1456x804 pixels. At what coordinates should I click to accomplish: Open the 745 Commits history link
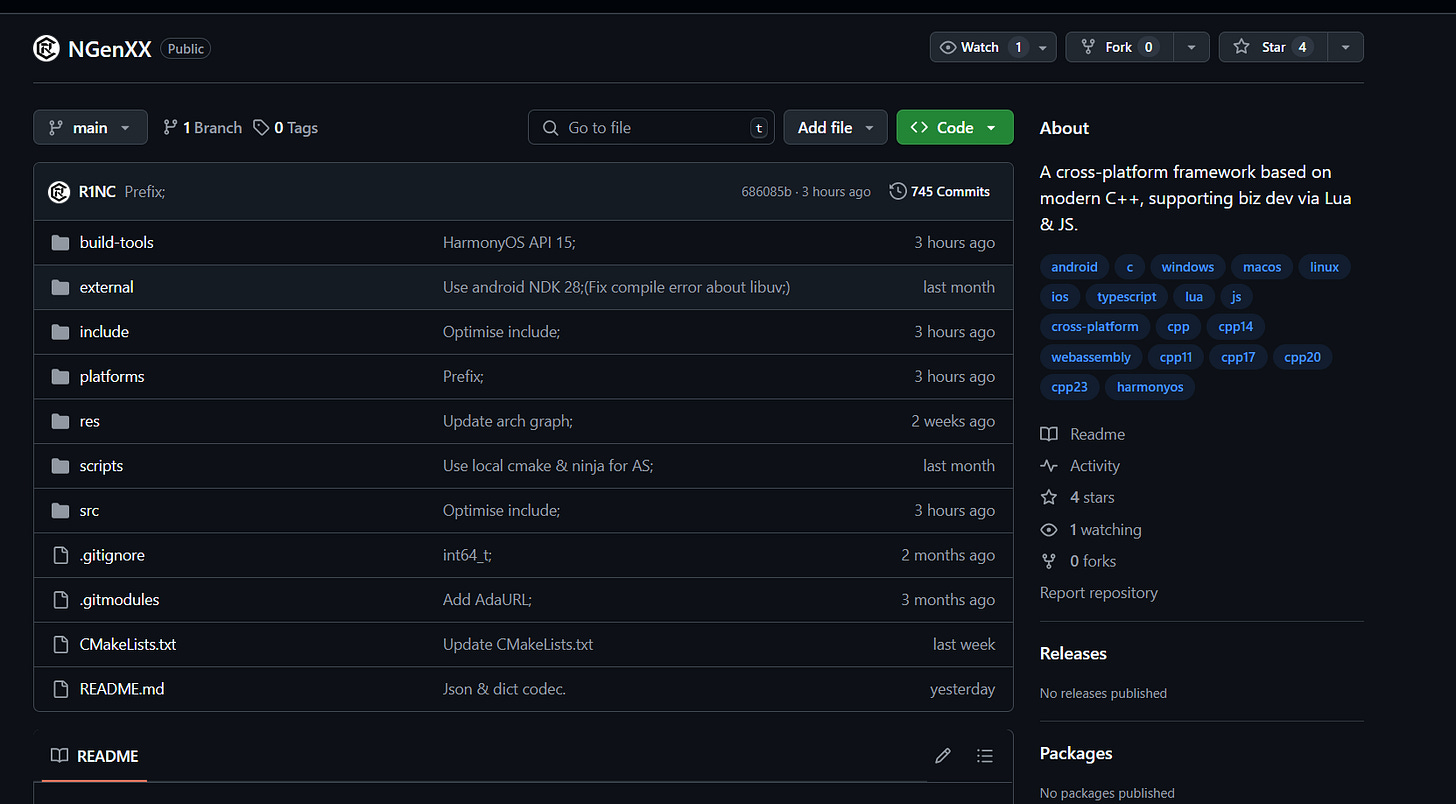(940, 191)
